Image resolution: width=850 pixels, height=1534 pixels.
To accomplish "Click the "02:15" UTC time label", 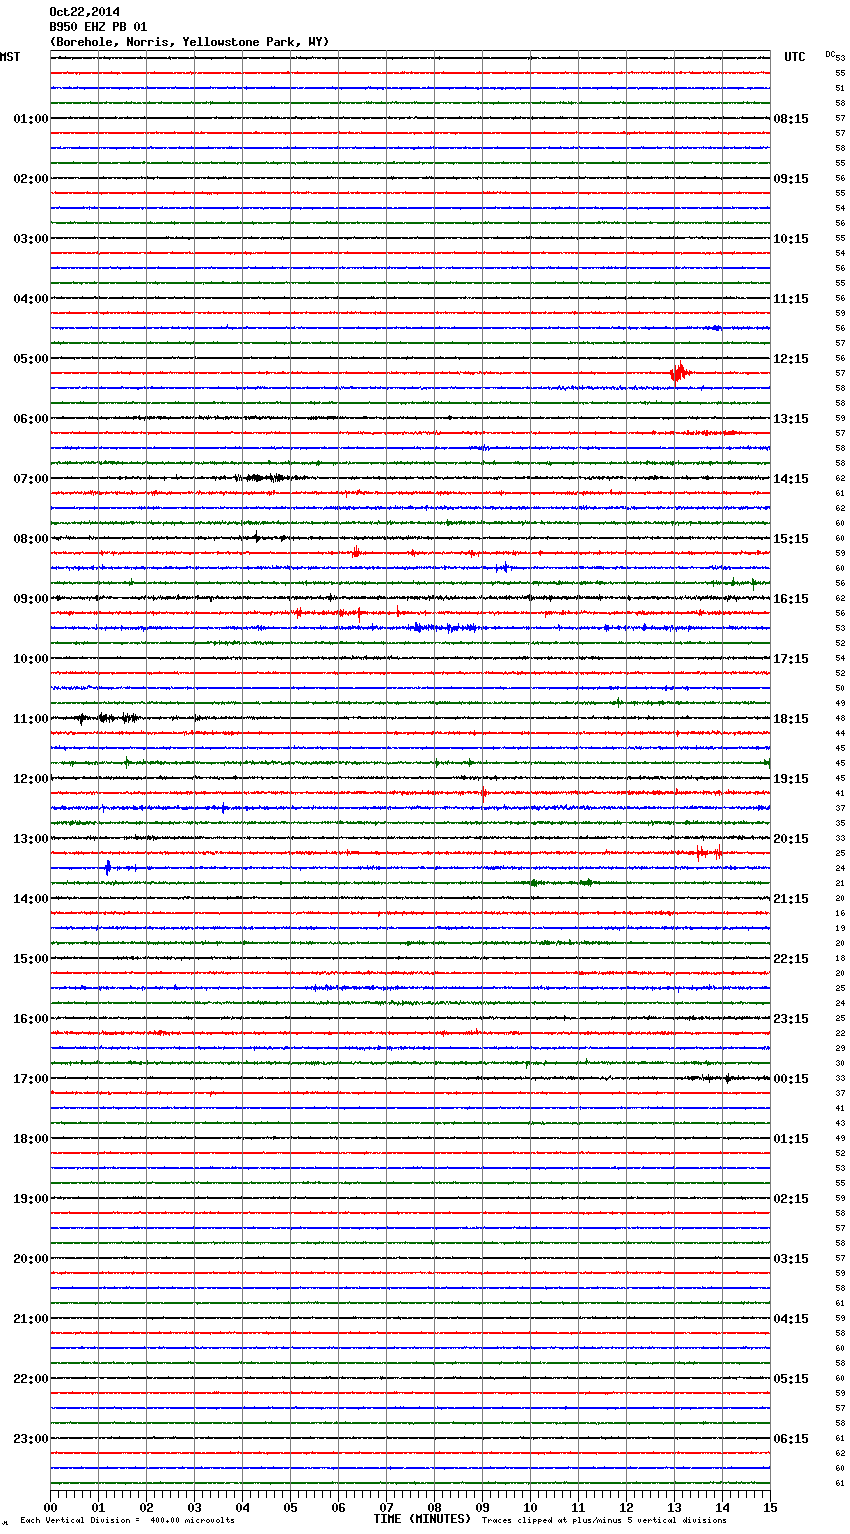I will click(791, 1199).
